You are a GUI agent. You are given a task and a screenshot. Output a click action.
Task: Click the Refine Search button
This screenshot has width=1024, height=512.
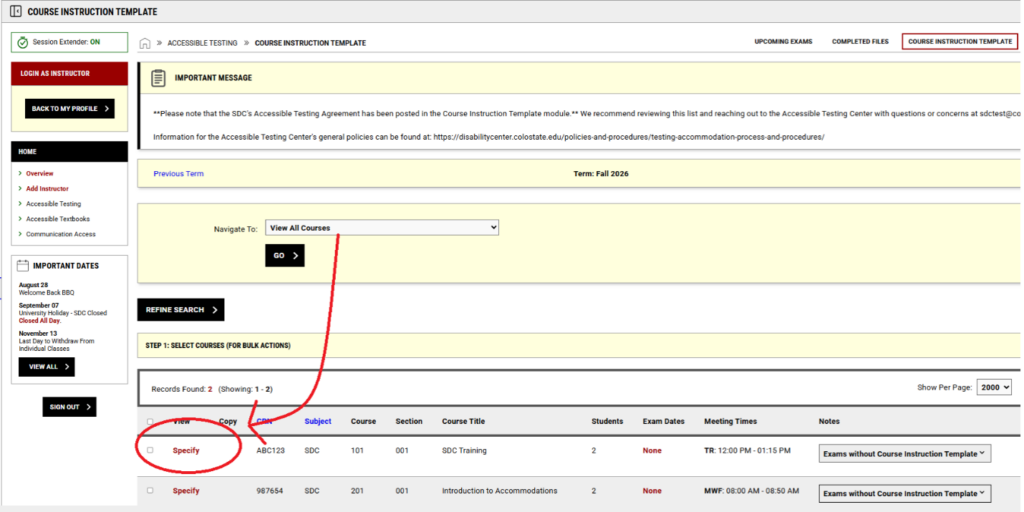click(x=181, y=310)
